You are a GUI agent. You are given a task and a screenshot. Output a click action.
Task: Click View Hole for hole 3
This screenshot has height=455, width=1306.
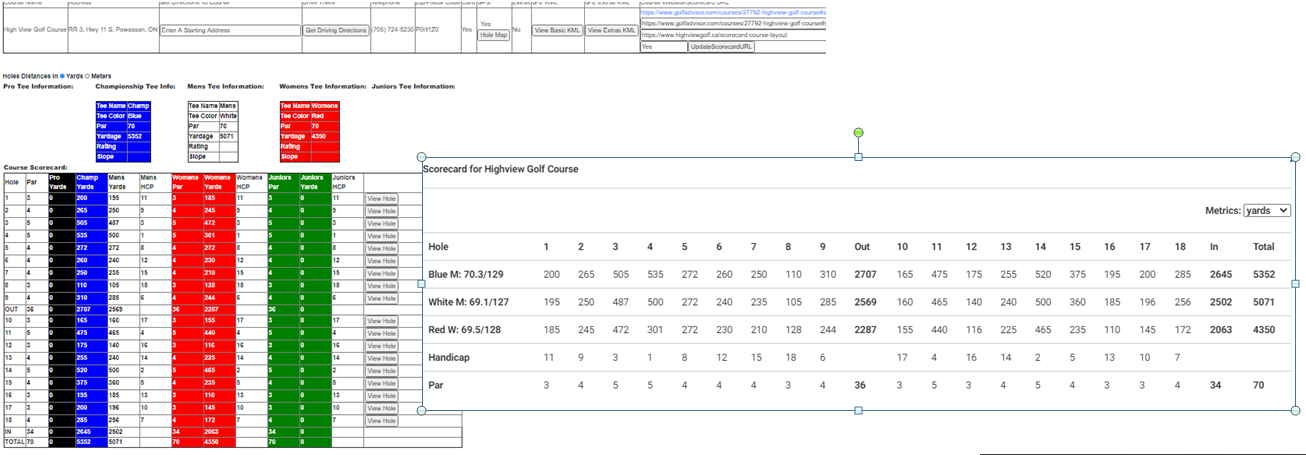coord(382,223)
